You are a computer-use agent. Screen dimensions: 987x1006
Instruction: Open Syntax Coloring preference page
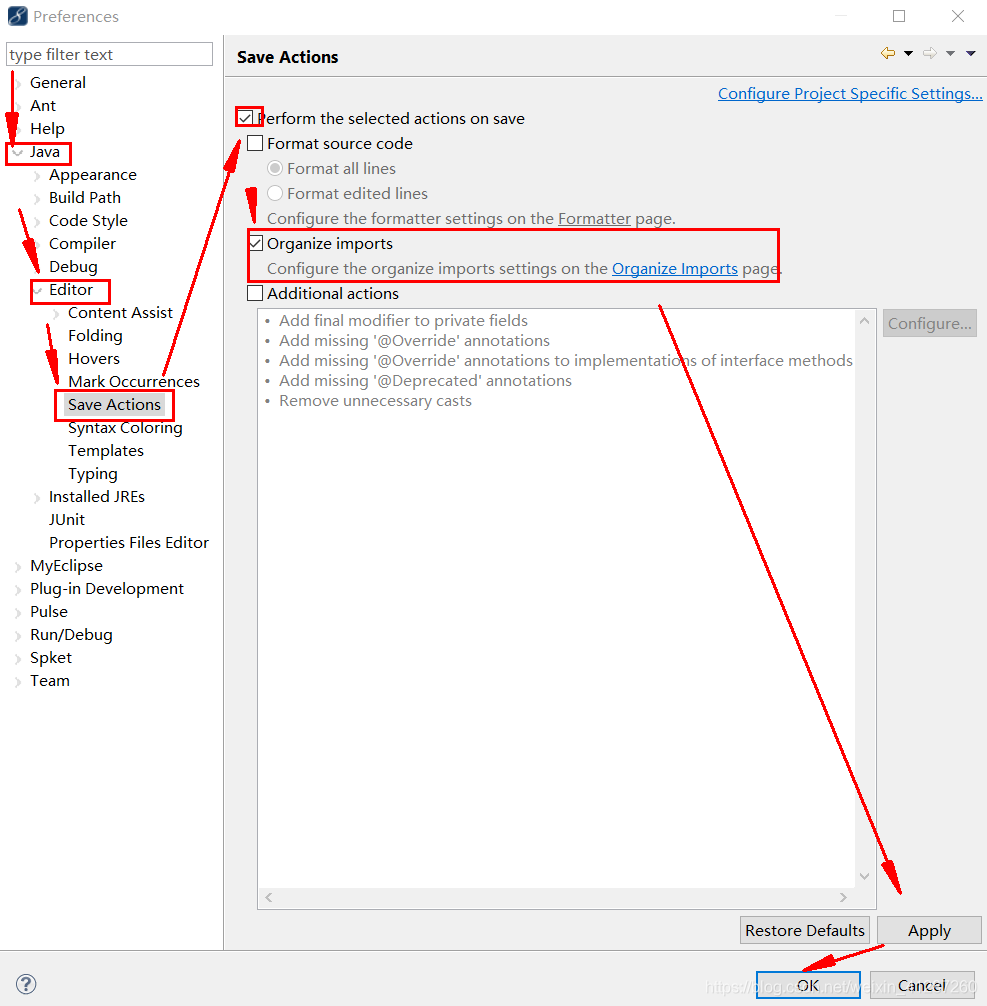125,428
